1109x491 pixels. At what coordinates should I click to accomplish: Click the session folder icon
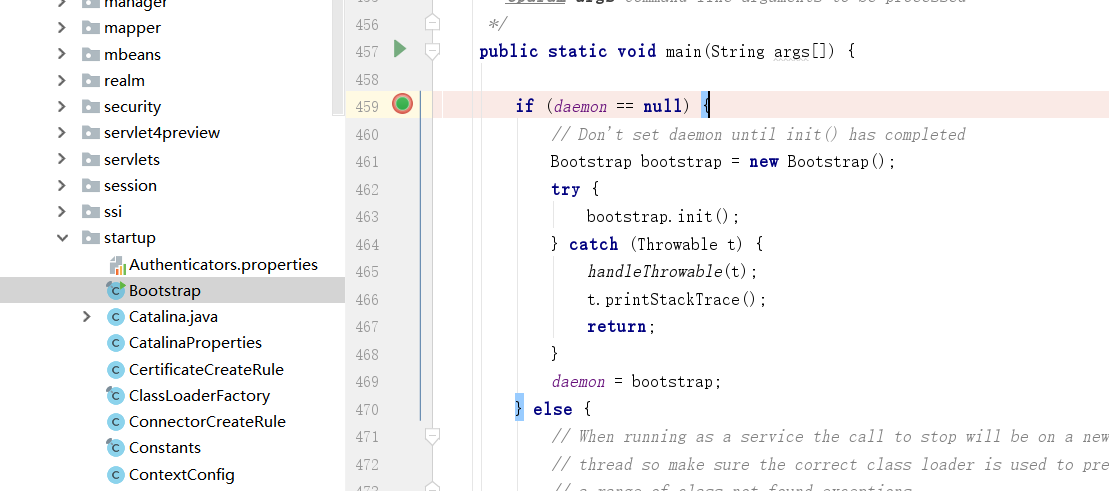click(91, 185)
